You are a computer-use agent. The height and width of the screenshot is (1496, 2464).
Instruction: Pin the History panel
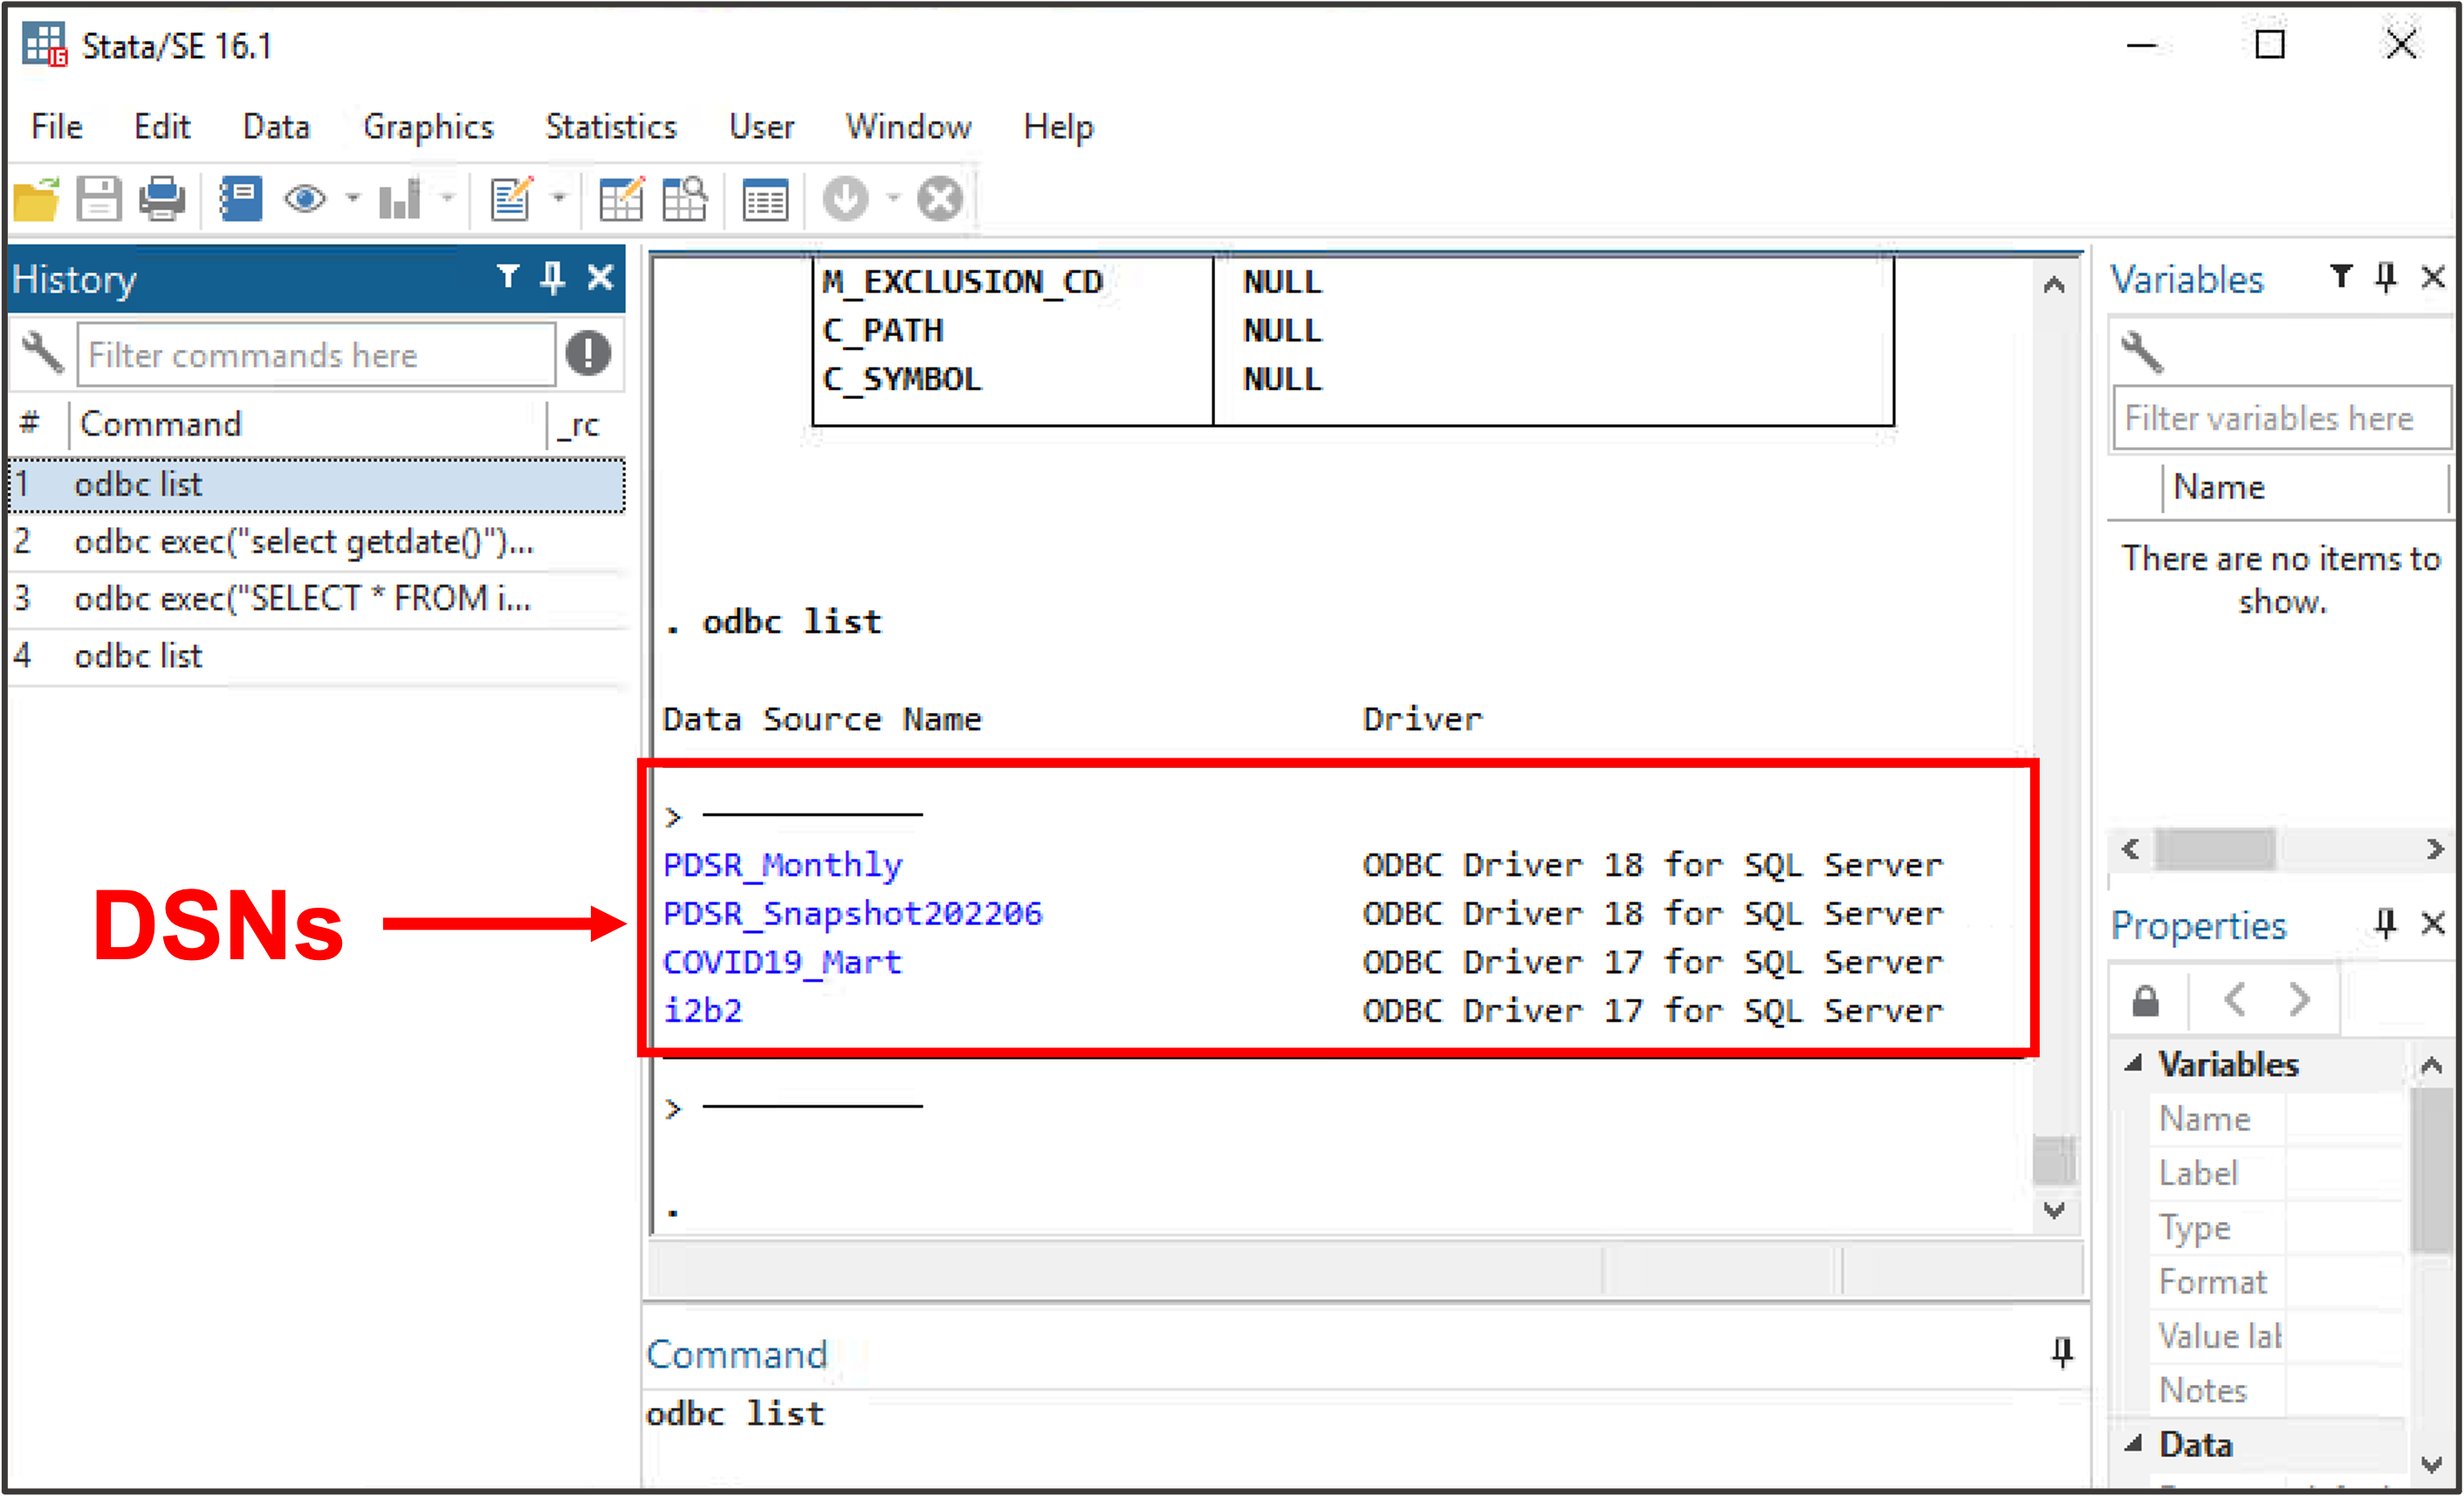click(553, 277)
